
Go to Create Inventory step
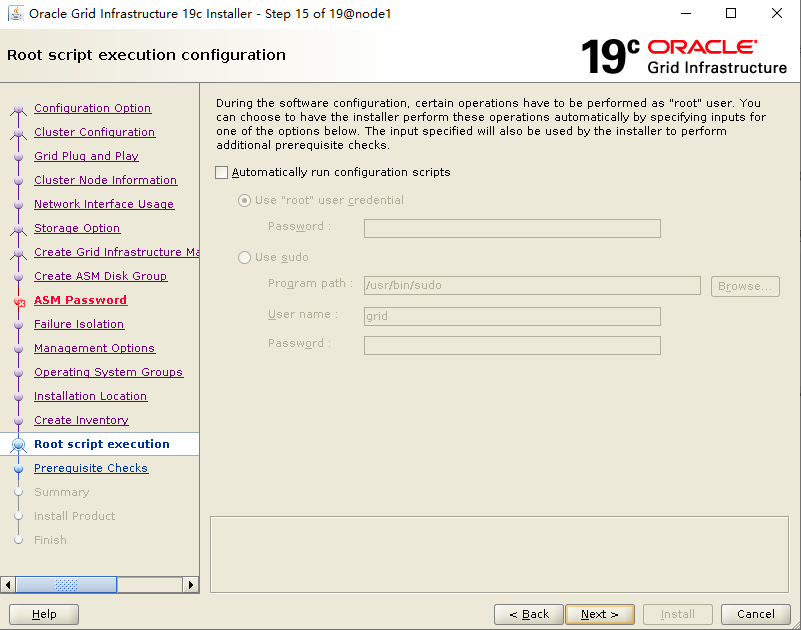tap(81, 421)
